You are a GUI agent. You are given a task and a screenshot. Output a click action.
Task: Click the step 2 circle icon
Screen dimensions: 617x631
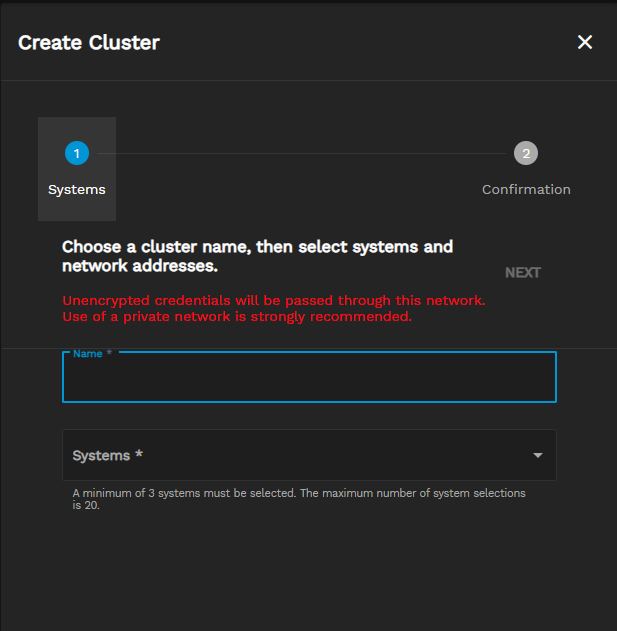click(x=526, y=153)
